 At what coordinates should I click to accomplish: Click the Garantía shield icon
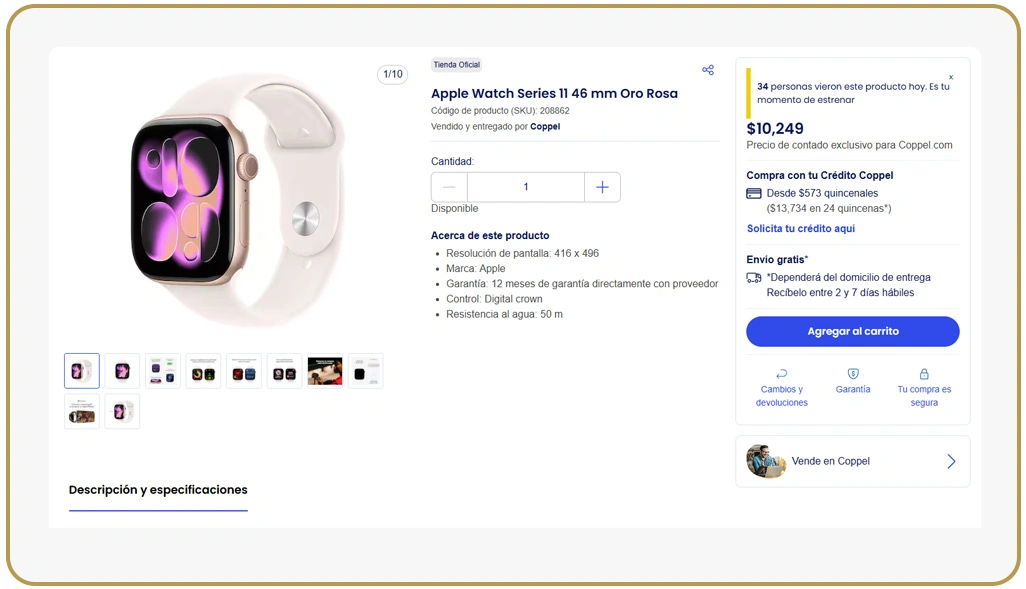[x=853, y=373]
